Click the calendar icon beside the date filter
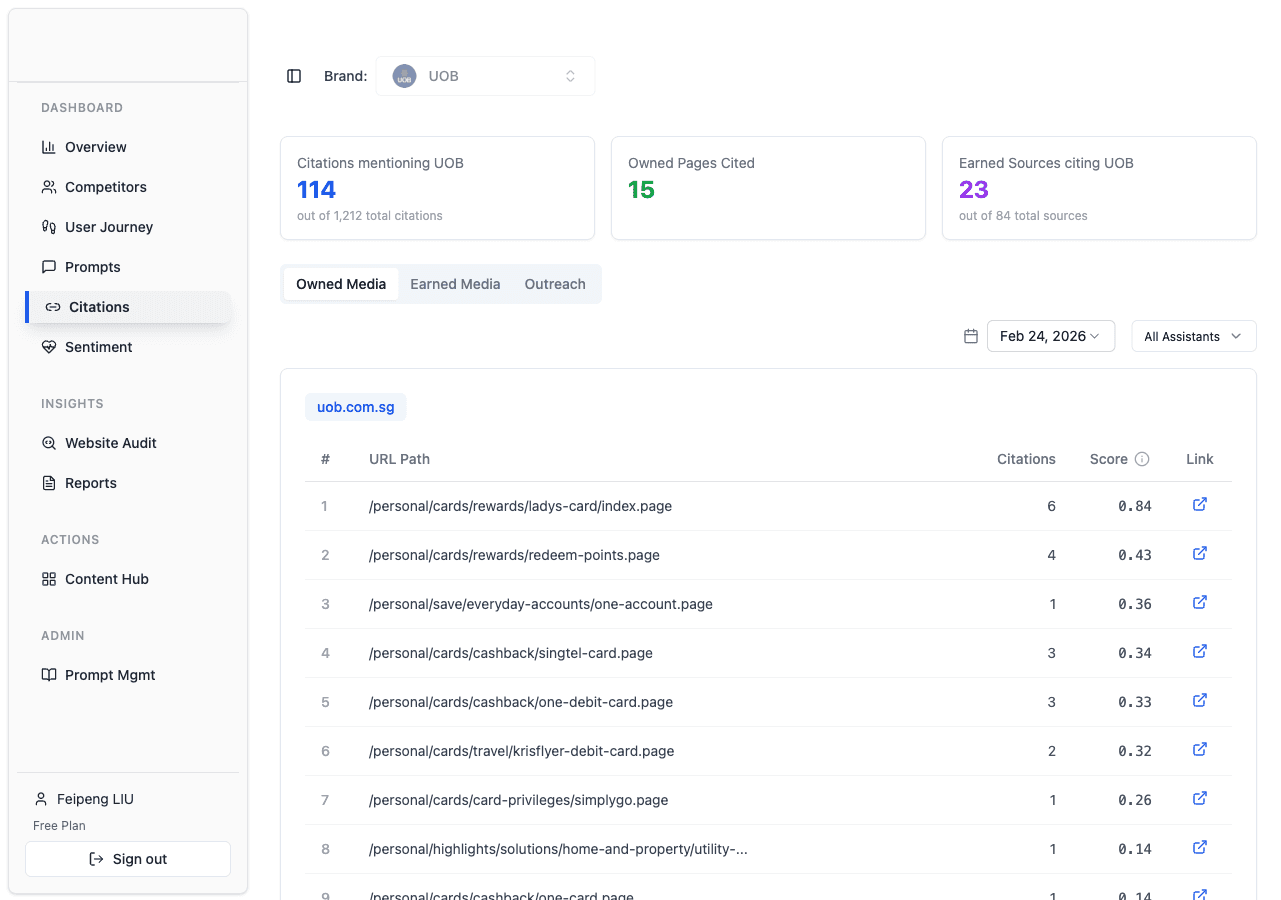 coord(970,336)
